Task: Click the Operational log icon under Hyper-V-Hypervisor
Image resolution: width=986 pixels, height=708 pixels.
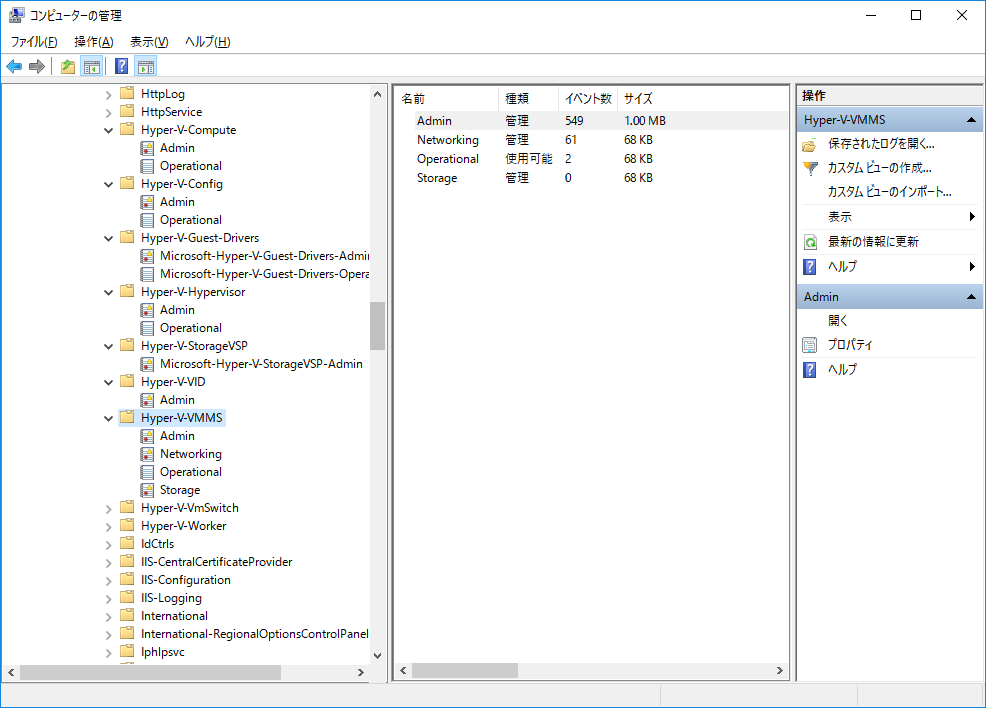Action: pos(147,328)
